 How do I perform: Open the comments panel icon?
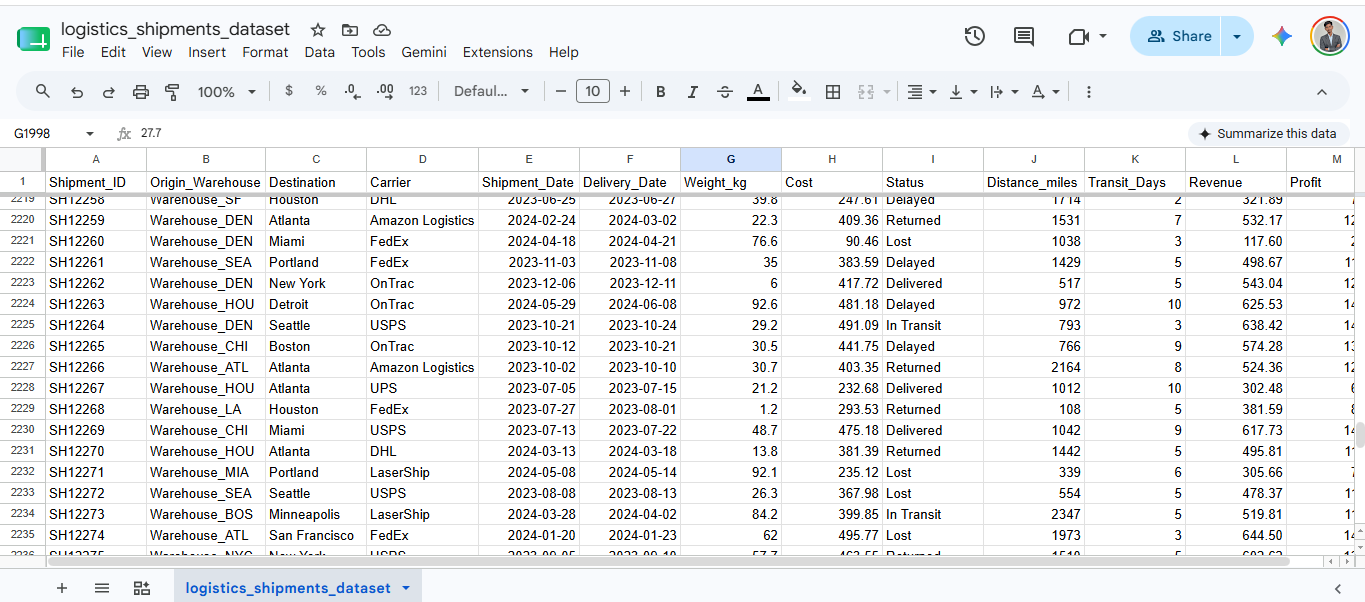tap(1024, 36)
